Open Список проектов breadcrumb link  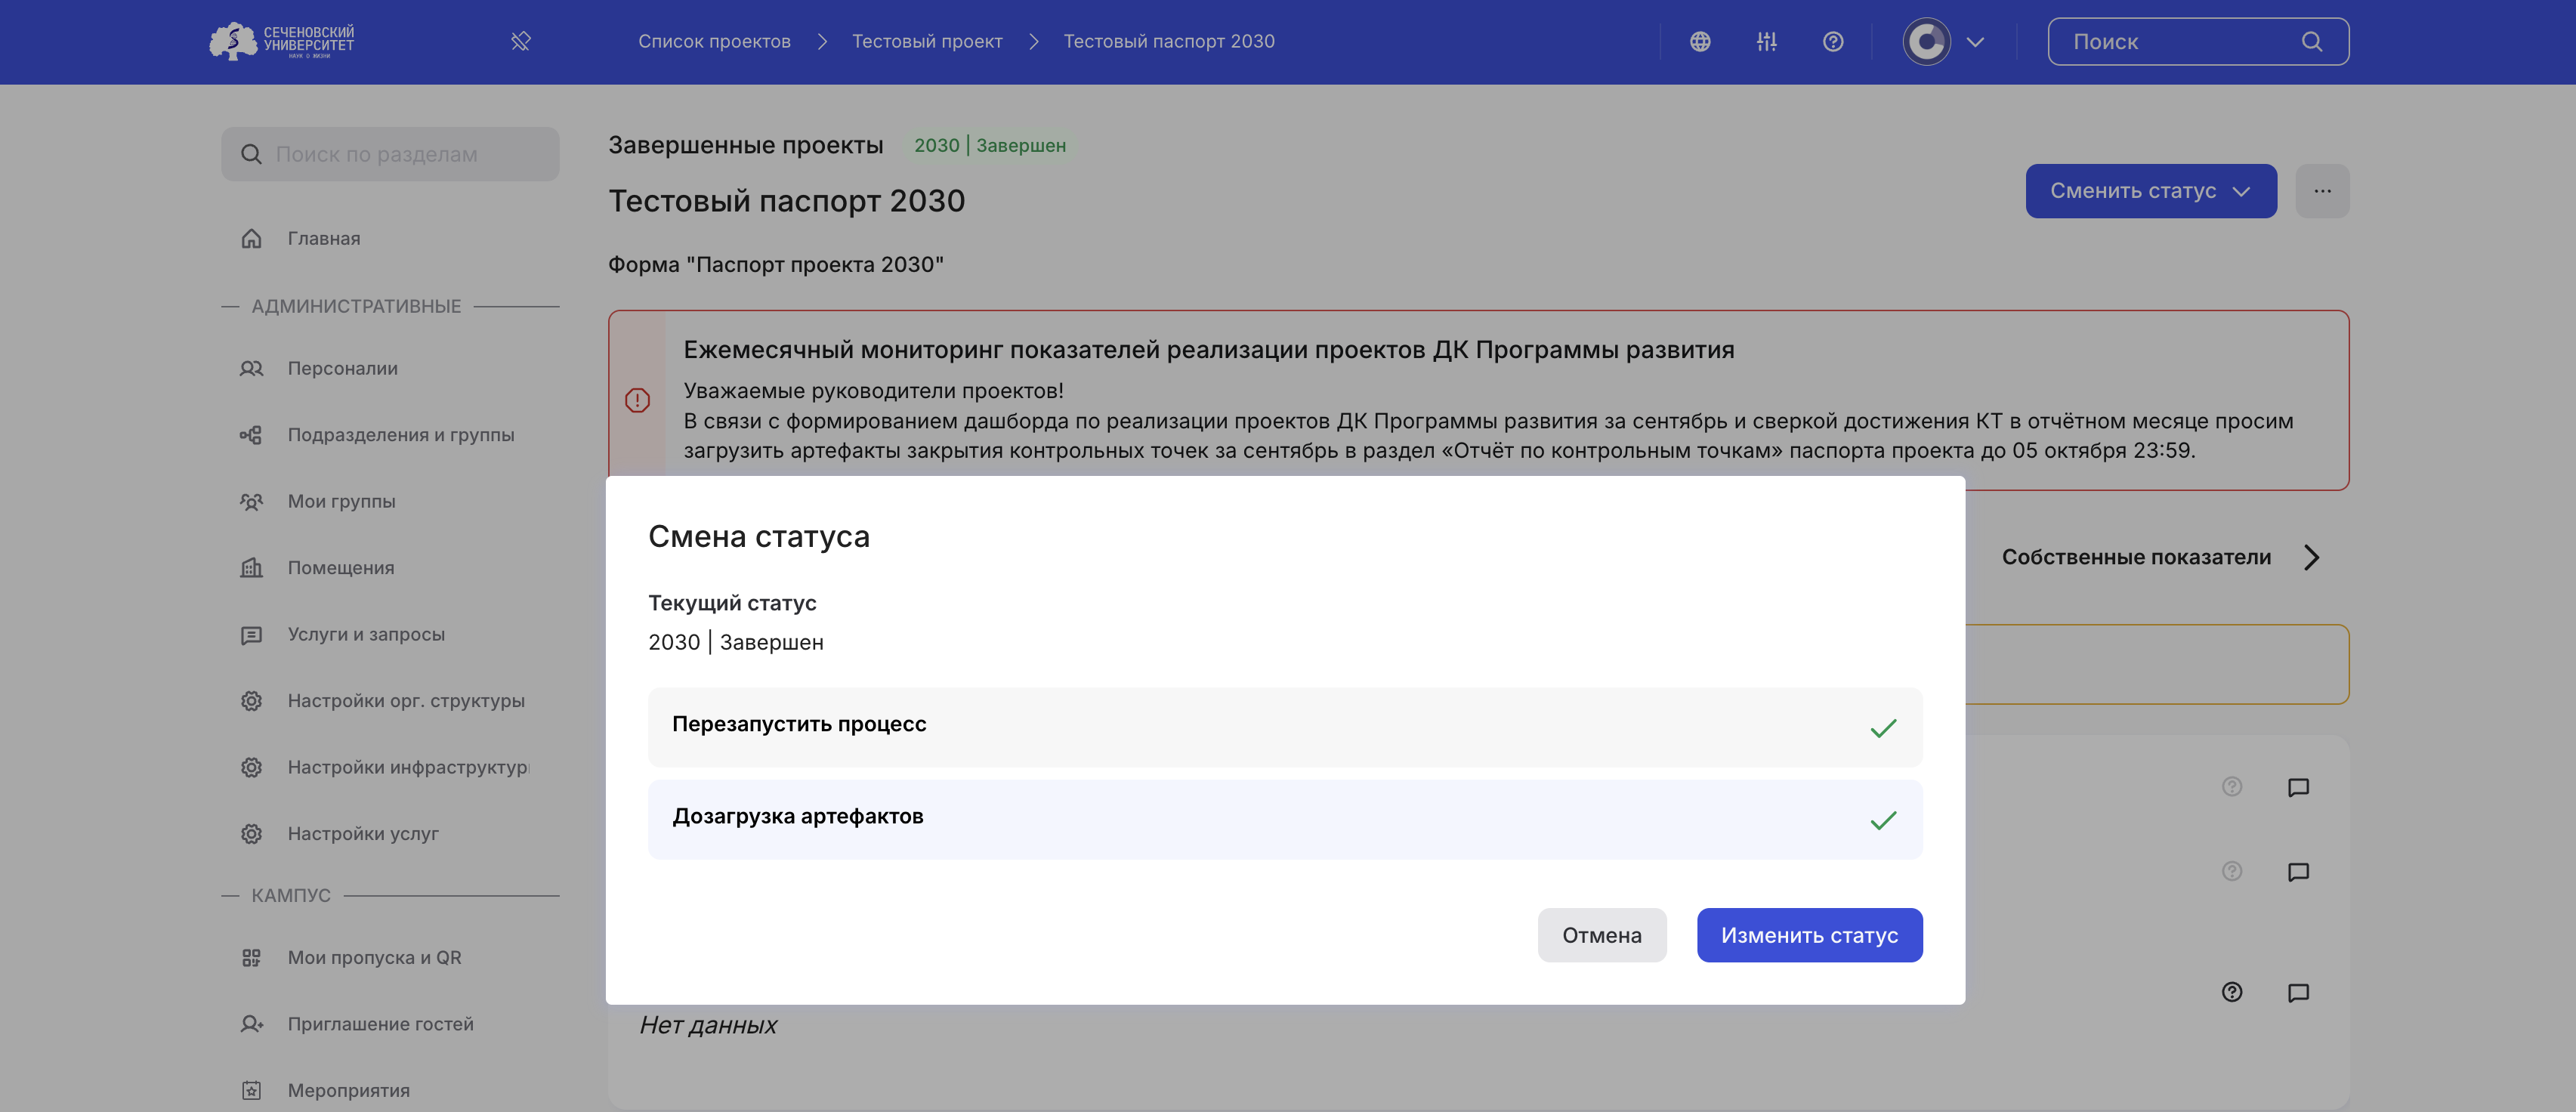pyautogui.click(x=714, y=42)
